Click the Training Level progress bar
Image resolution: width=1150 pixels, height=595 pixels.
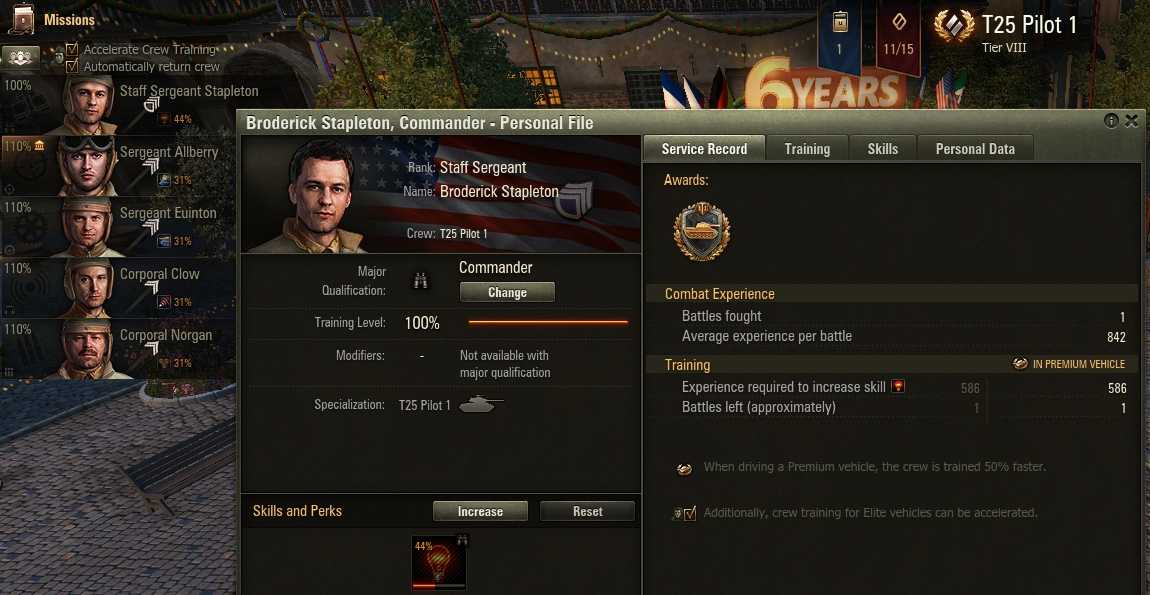coord(548,322)
